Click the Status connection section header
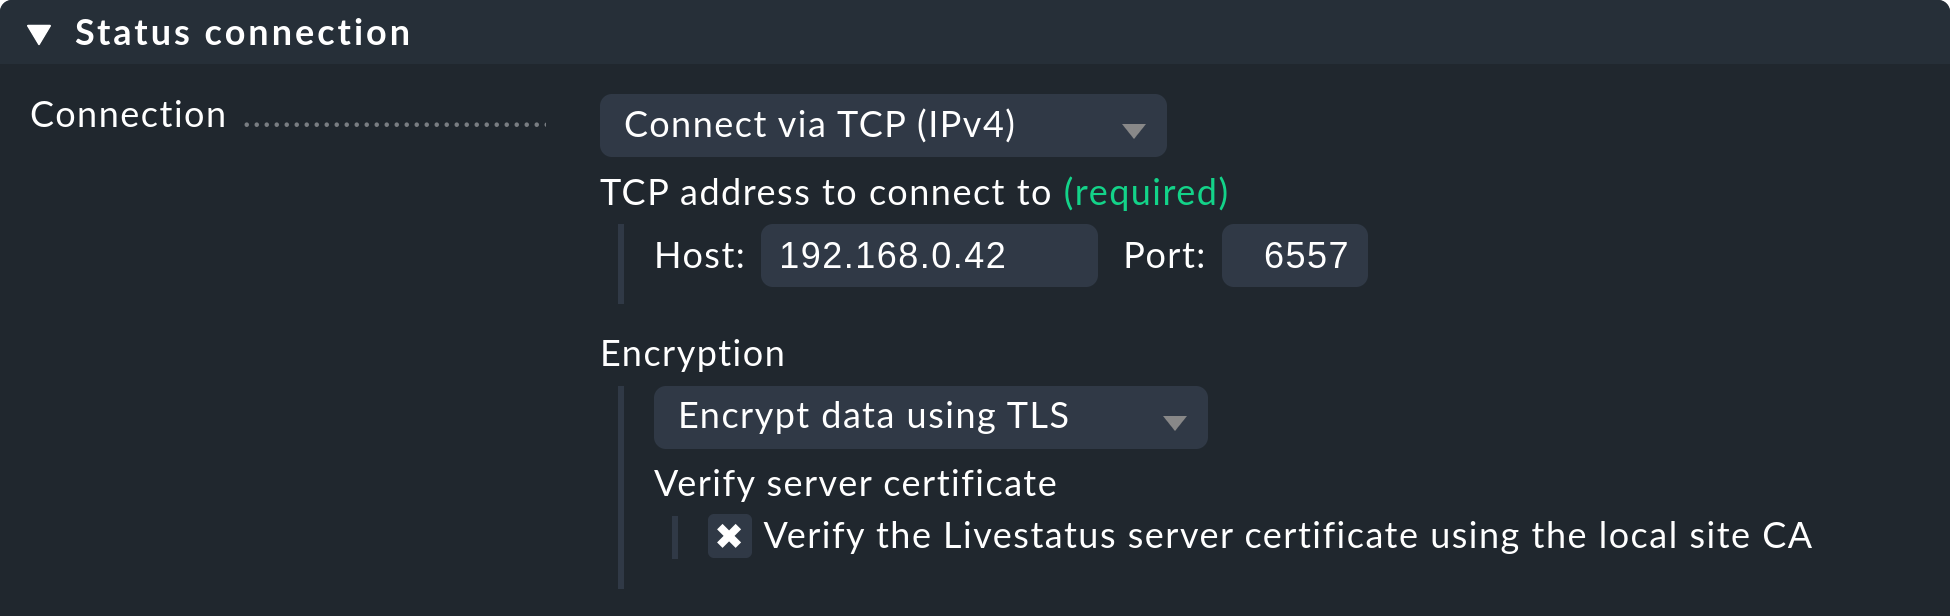 [x=241, y=32]
